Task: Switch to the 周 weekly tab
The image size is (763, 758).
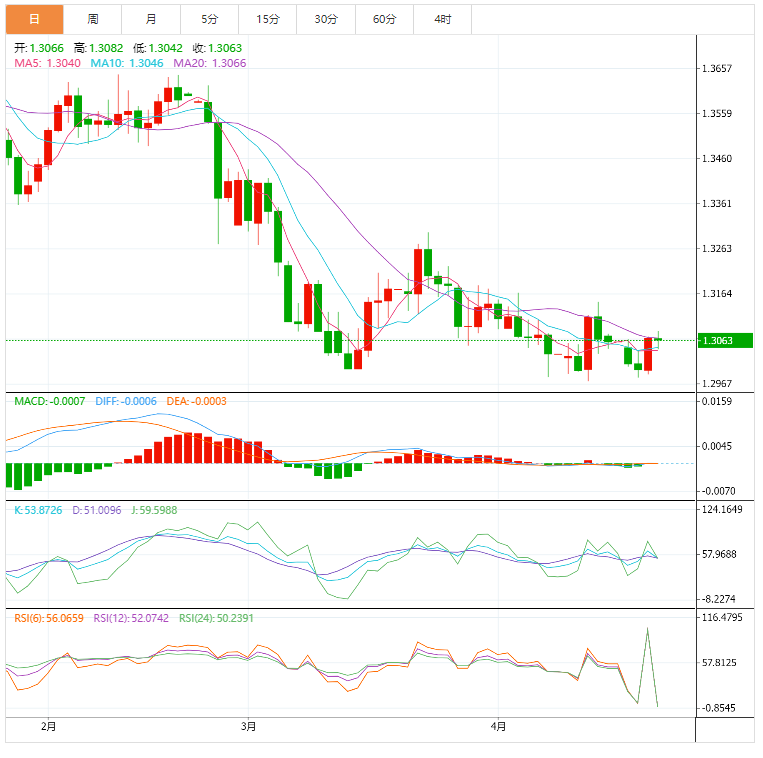Action: click(x=93, y=19)
